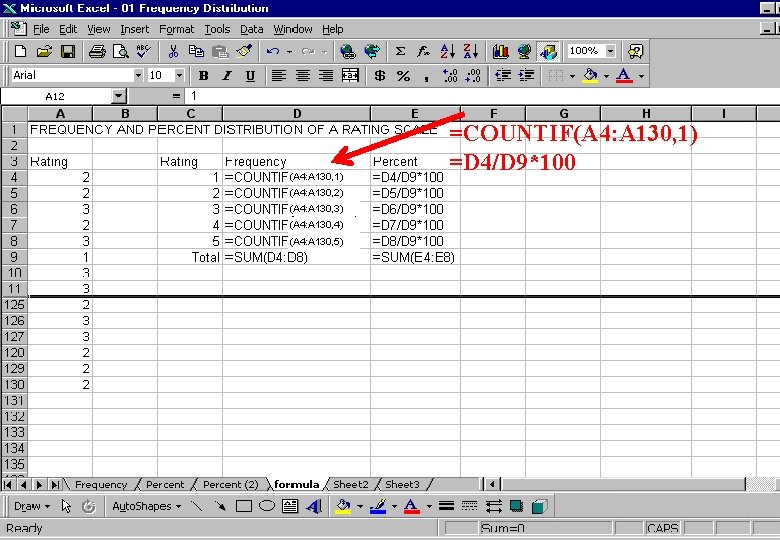
Task: Open Office Assistant help icon
Action: pyautogui.click(x=635, y=51)
